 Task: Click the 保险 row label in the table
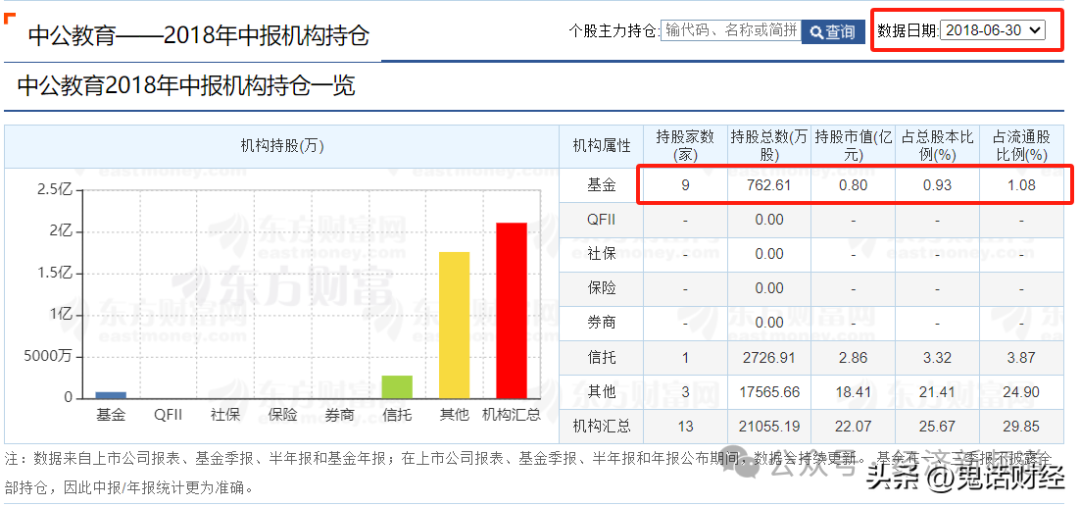point(601,288)
